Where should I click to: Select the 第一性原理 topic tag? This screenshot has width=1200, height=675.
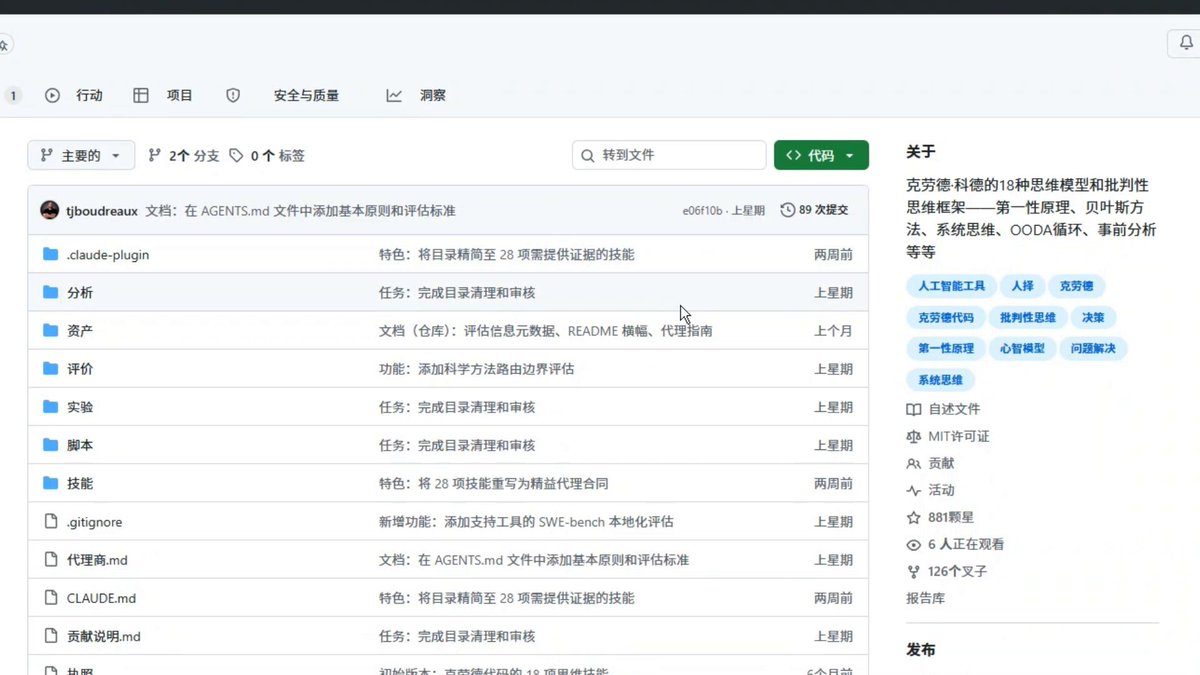click(x=945, y=348)
